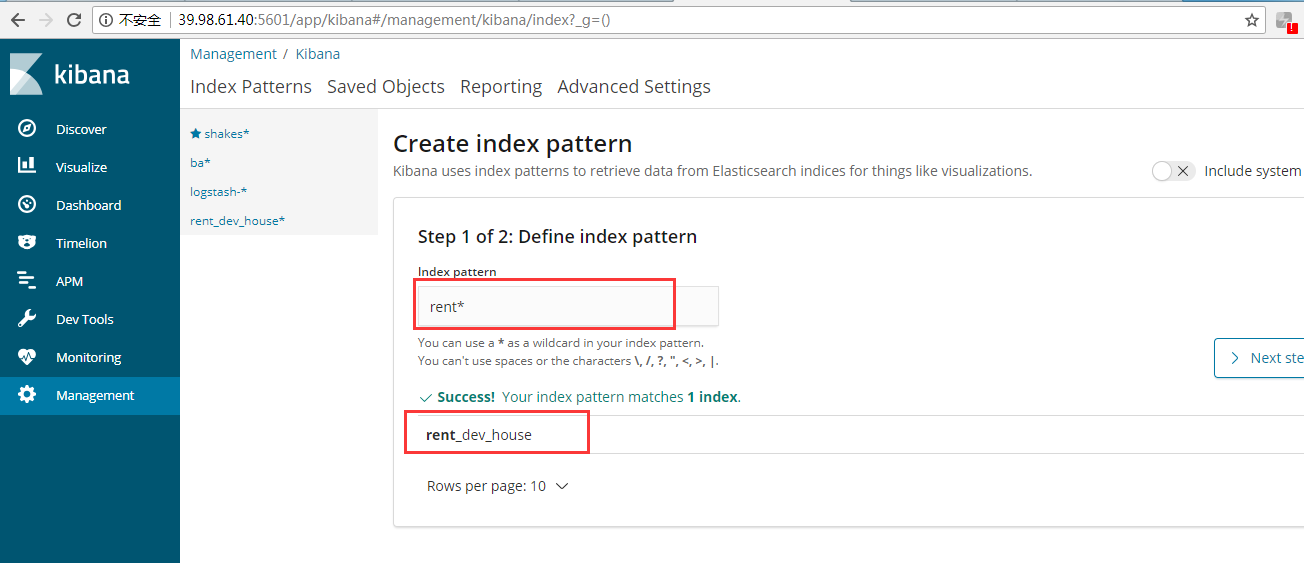
Task: Open ba* index pattern
Action: pyautogui.click(x=200, y=162)
